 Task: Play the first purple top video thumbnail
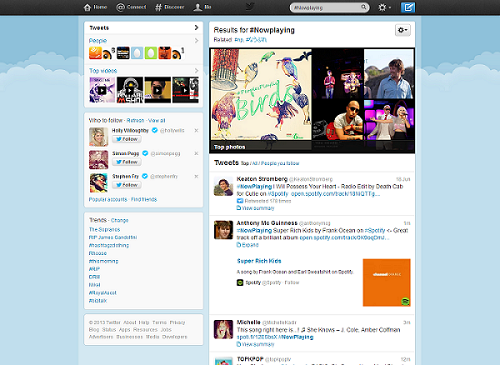pyautogui.click(x=102, y=90)
